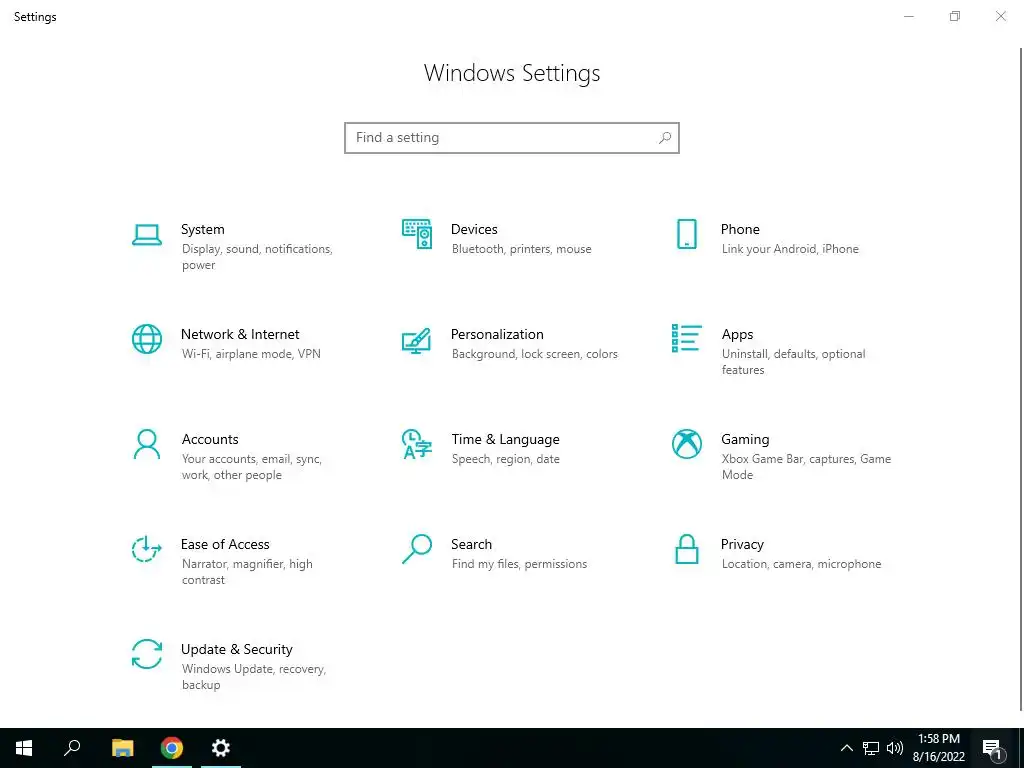The image size is (1024, 768).
Task: Open the Time & Language heading
Action: point(505,440)
